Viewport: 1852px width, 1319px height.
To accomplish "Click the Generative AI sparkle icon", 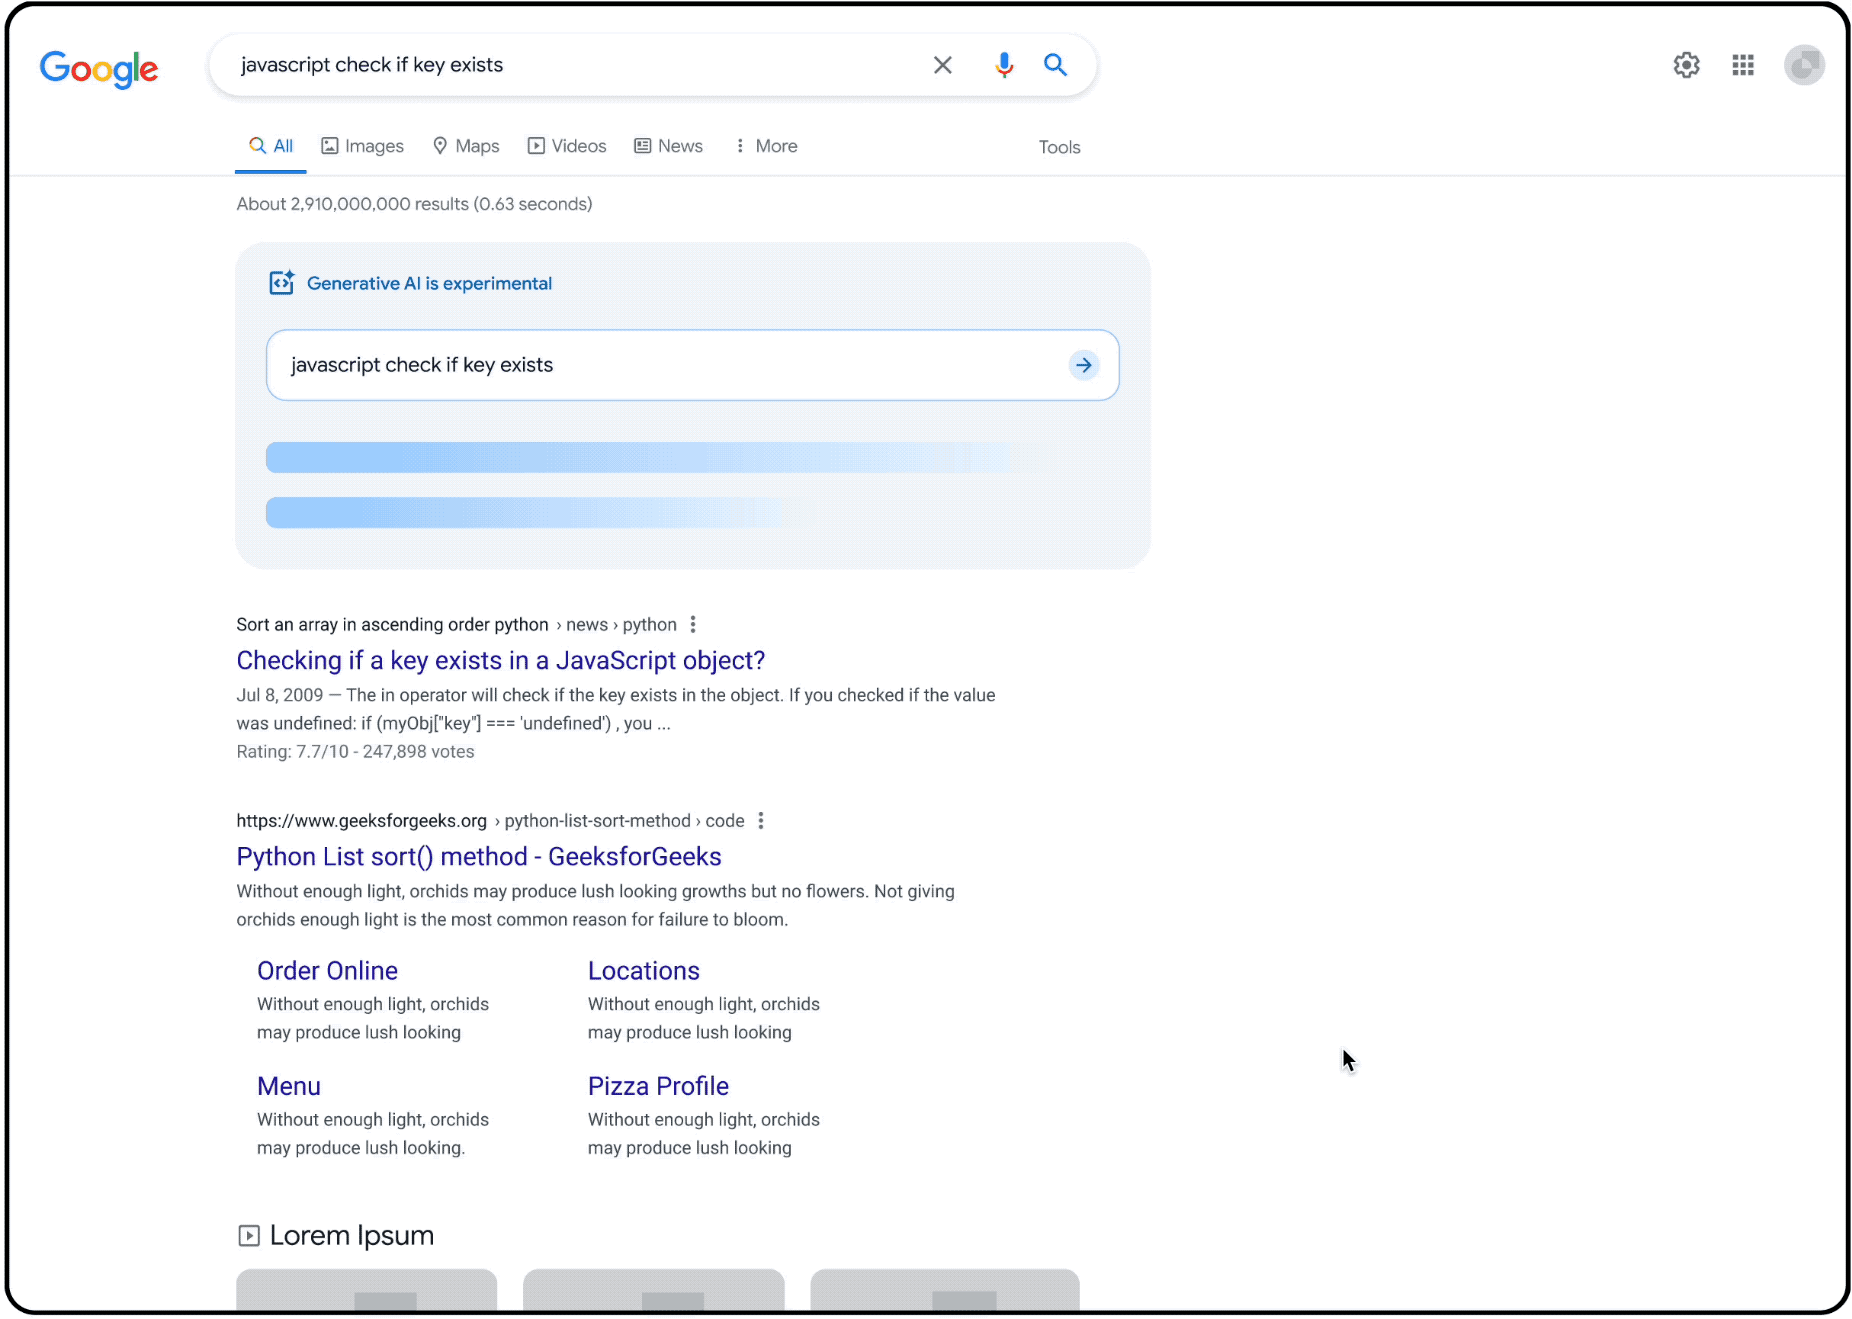I will [x=282, y=283].
